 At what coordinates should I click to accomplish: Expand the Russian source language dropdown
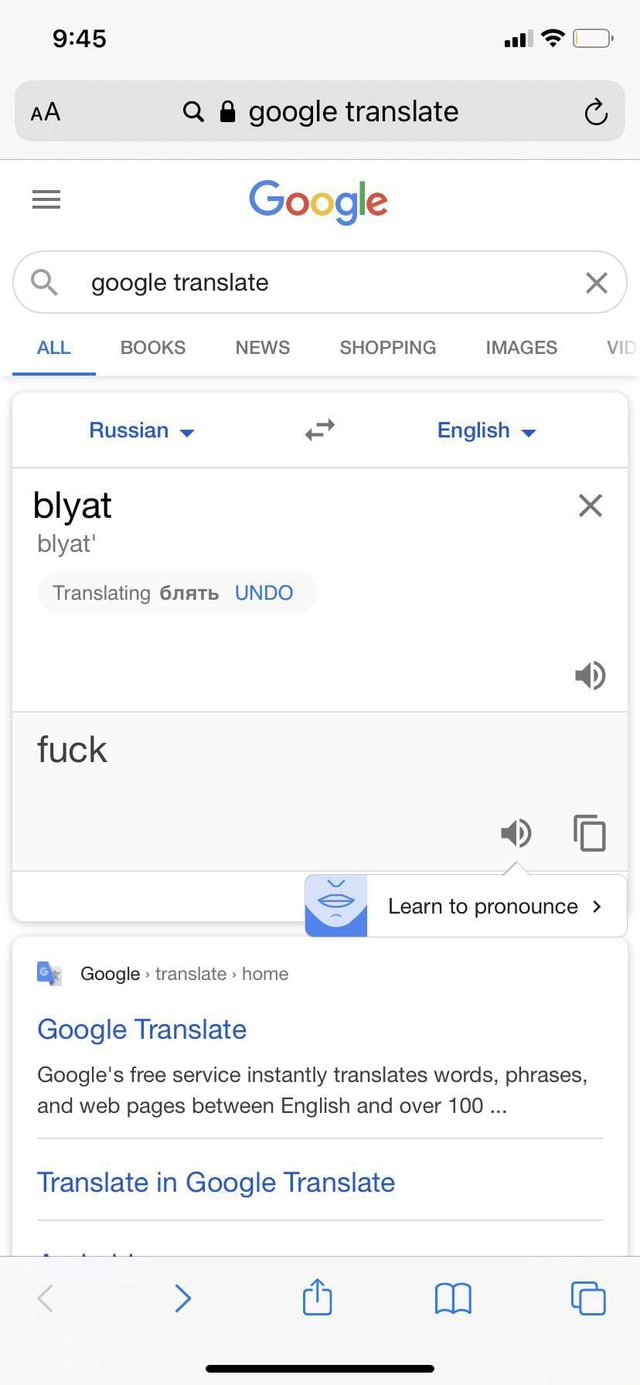pyautogui.click(x=141, y=431)
